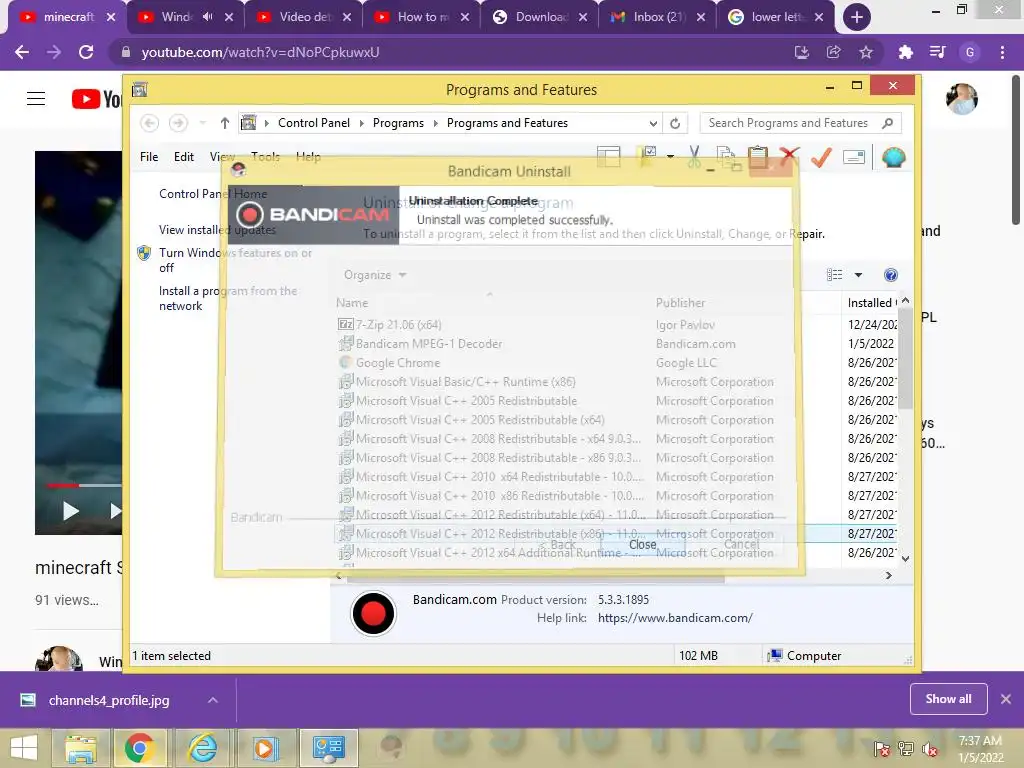The image size is (1024, 768).
Task: Click the share page icon in address bar
Action: point(833,52)
